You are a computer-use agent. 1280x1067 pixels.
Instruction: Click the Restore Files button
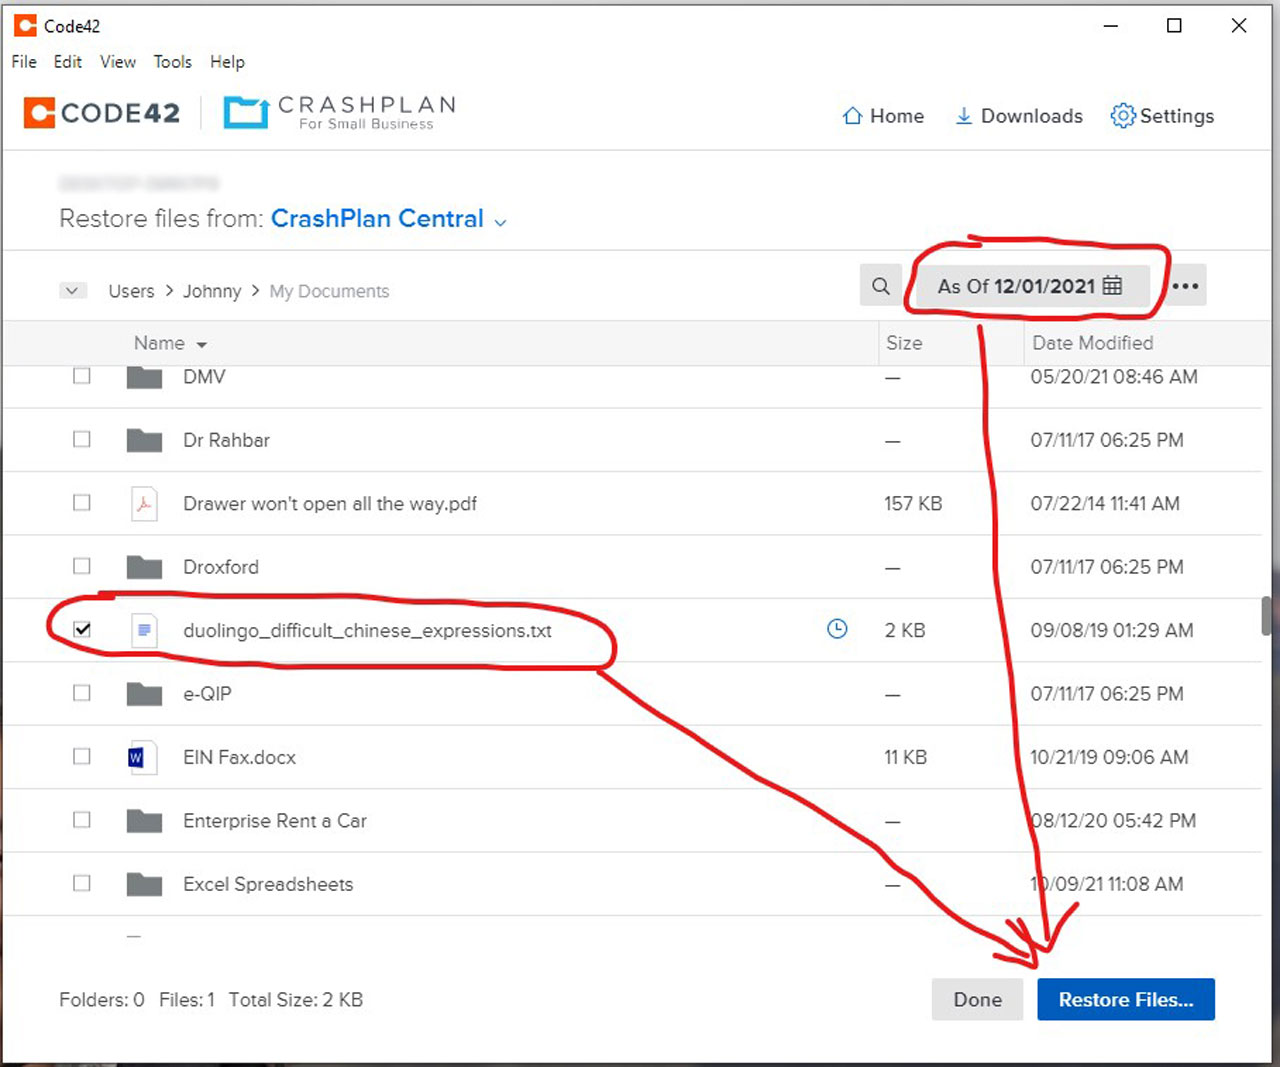tap(1126, 999)
